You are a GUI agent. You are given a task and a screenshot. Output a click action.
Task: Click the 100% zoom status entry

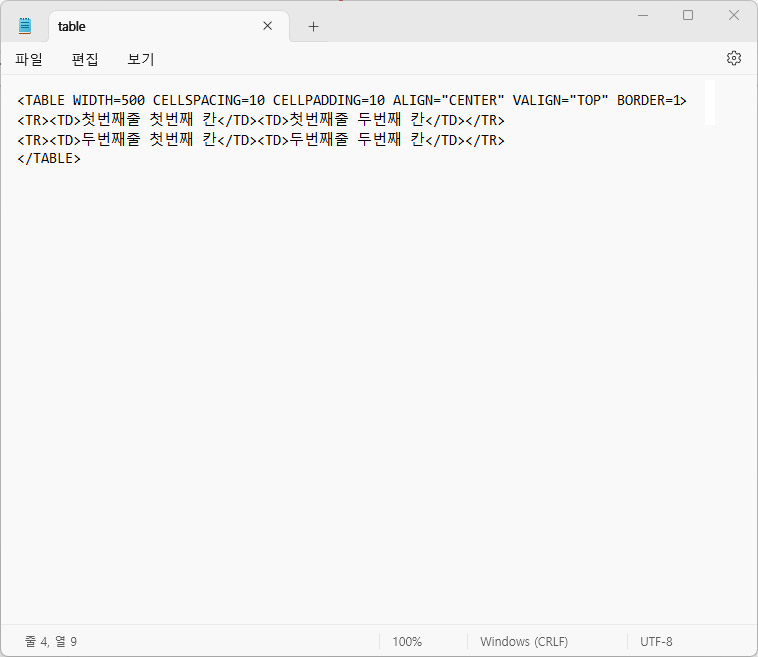pos(407,642)
